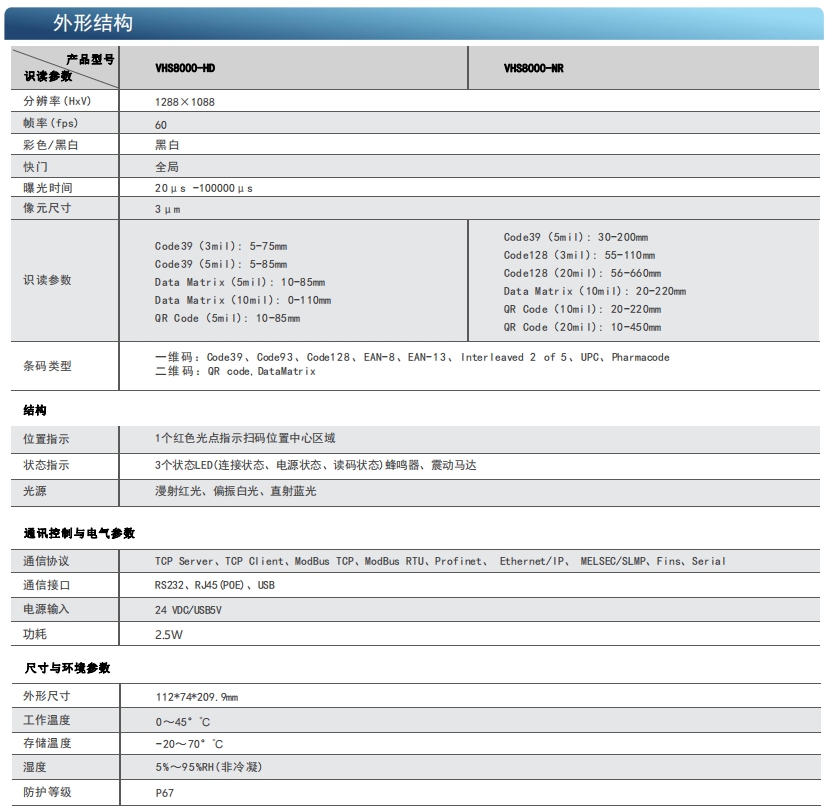Click the 光源 row label
The image size is (827, 812).
pos(35,491)
